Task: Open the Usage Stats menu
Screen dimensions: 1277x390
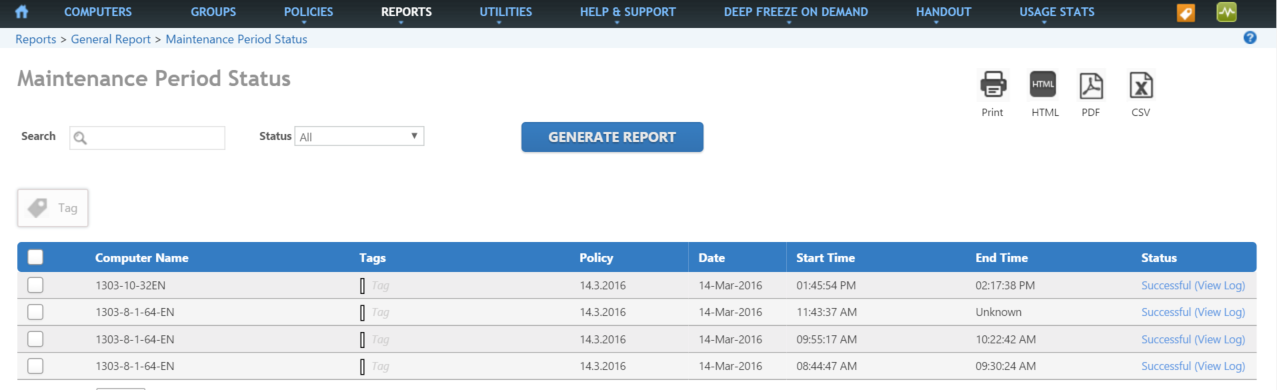Action: 1057,12
